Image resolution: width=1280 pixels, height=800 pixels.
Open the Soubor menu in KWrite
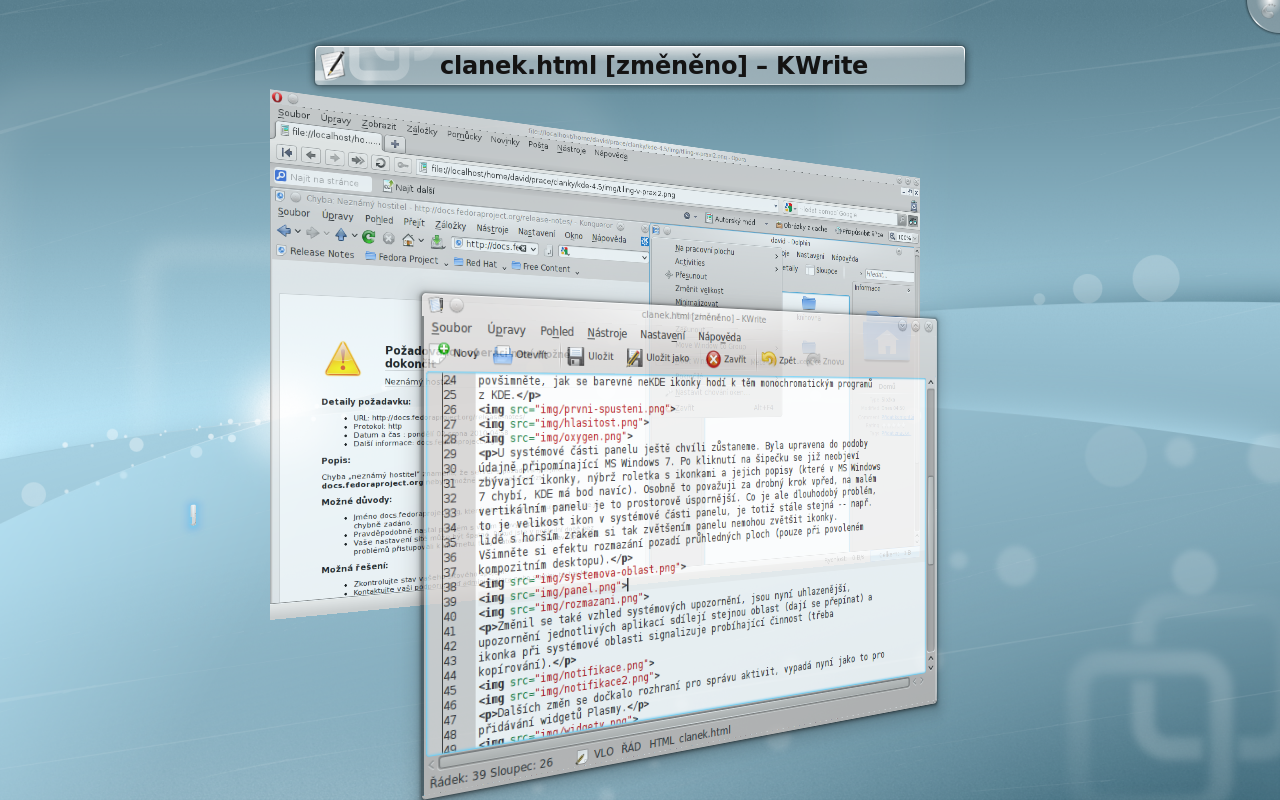451,328
